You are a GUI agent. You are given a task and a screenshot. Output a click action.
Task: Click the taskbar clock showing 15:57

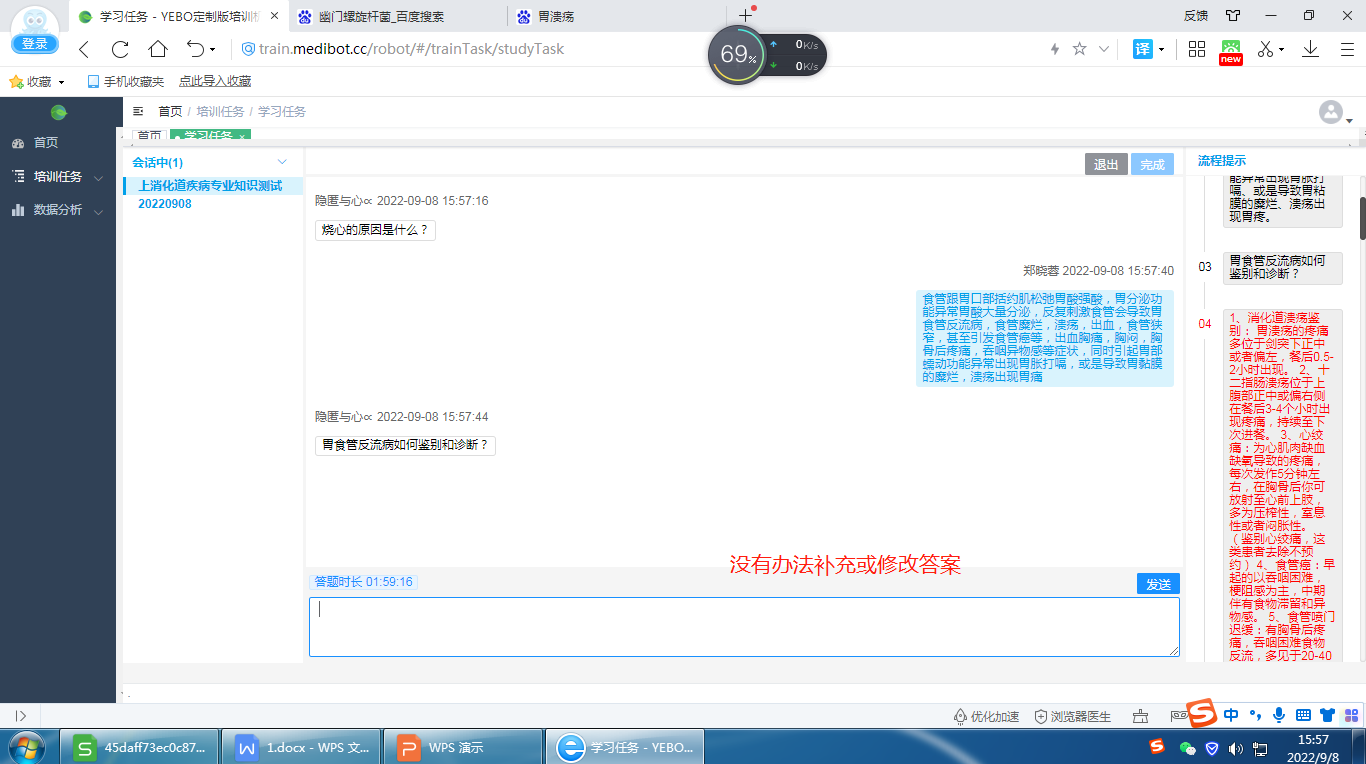[1313, 747]
